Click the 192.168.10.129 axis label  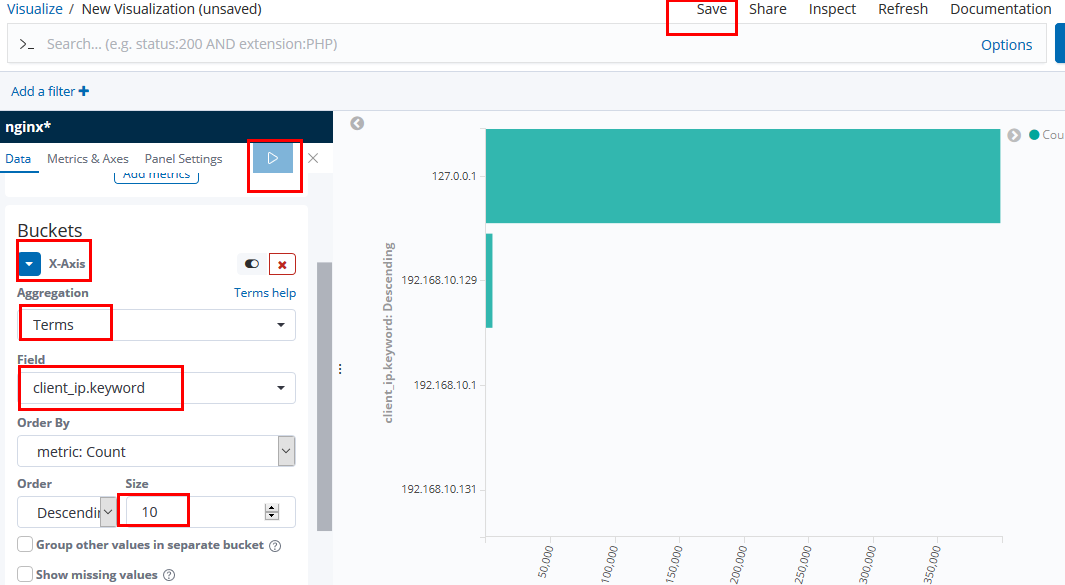coord(439,280)
